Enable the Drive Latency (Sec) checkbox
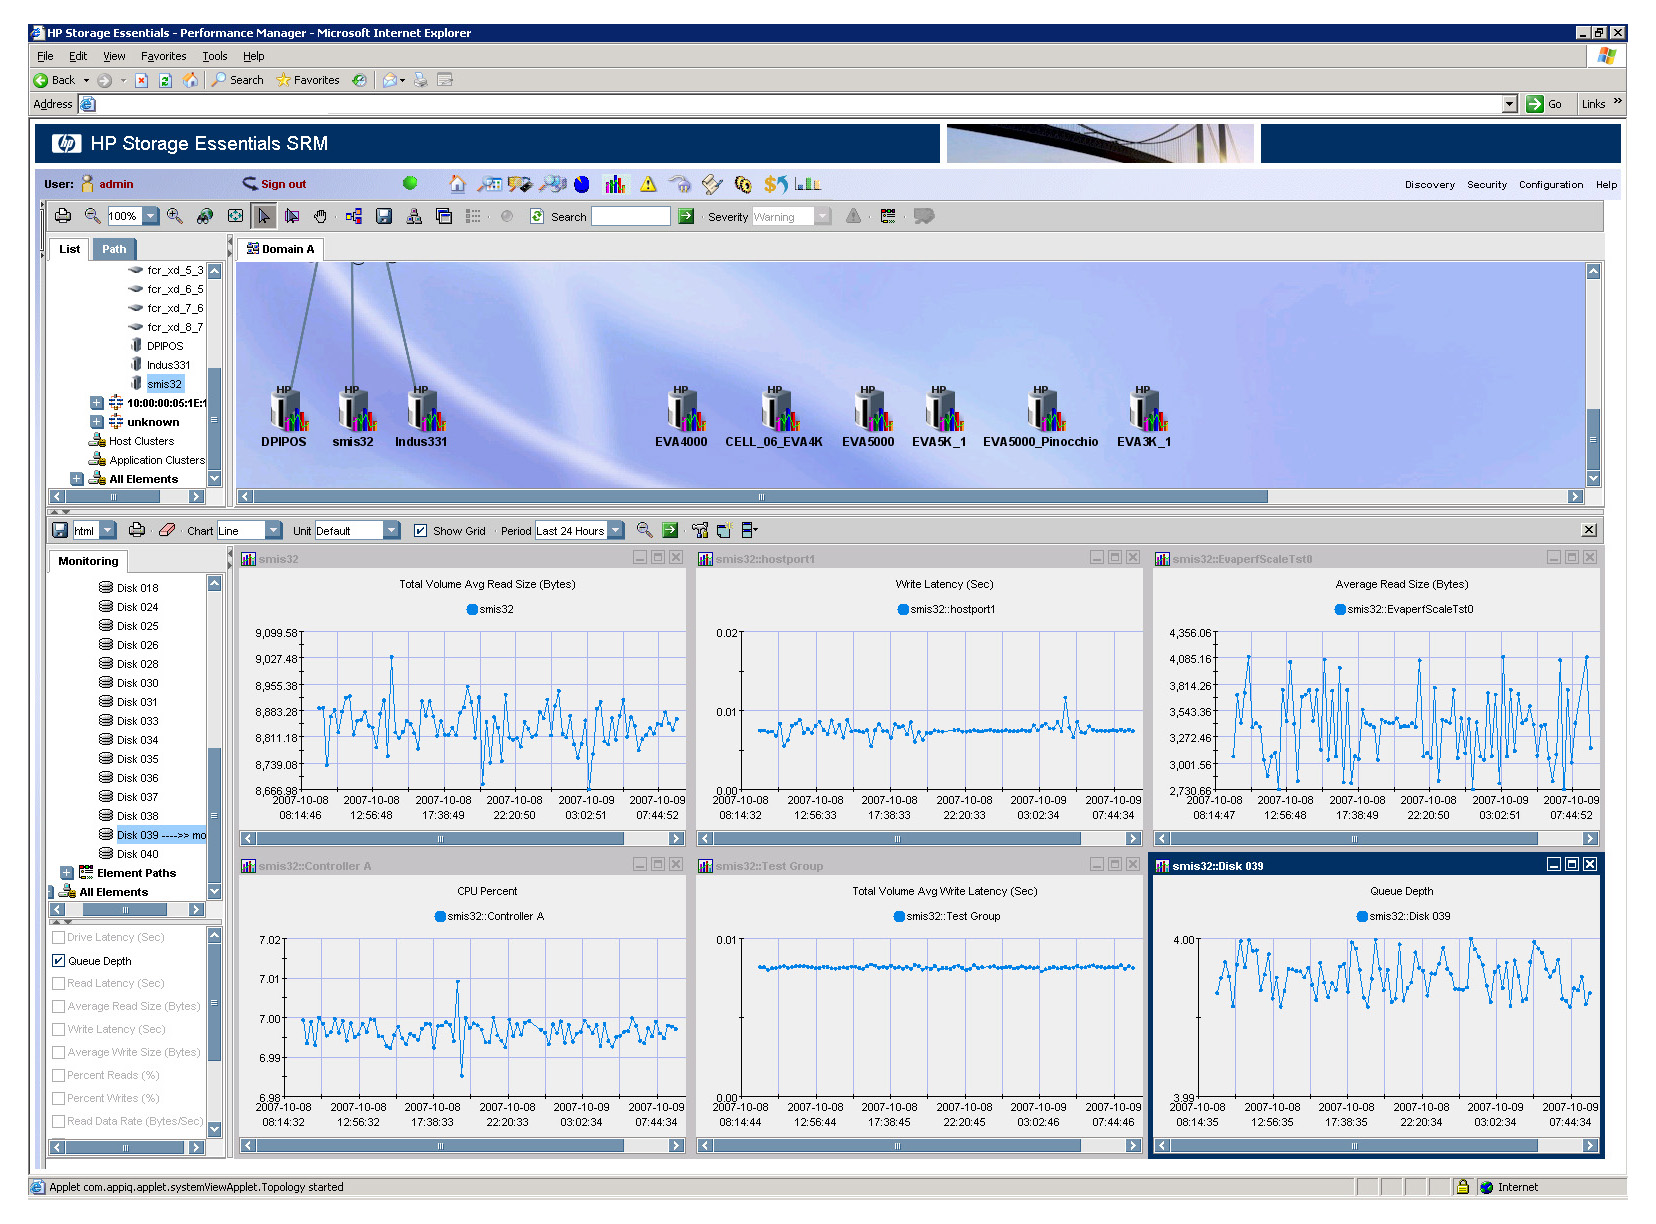The height and width of the screenshot is (1224, 1656). point(58,937)
